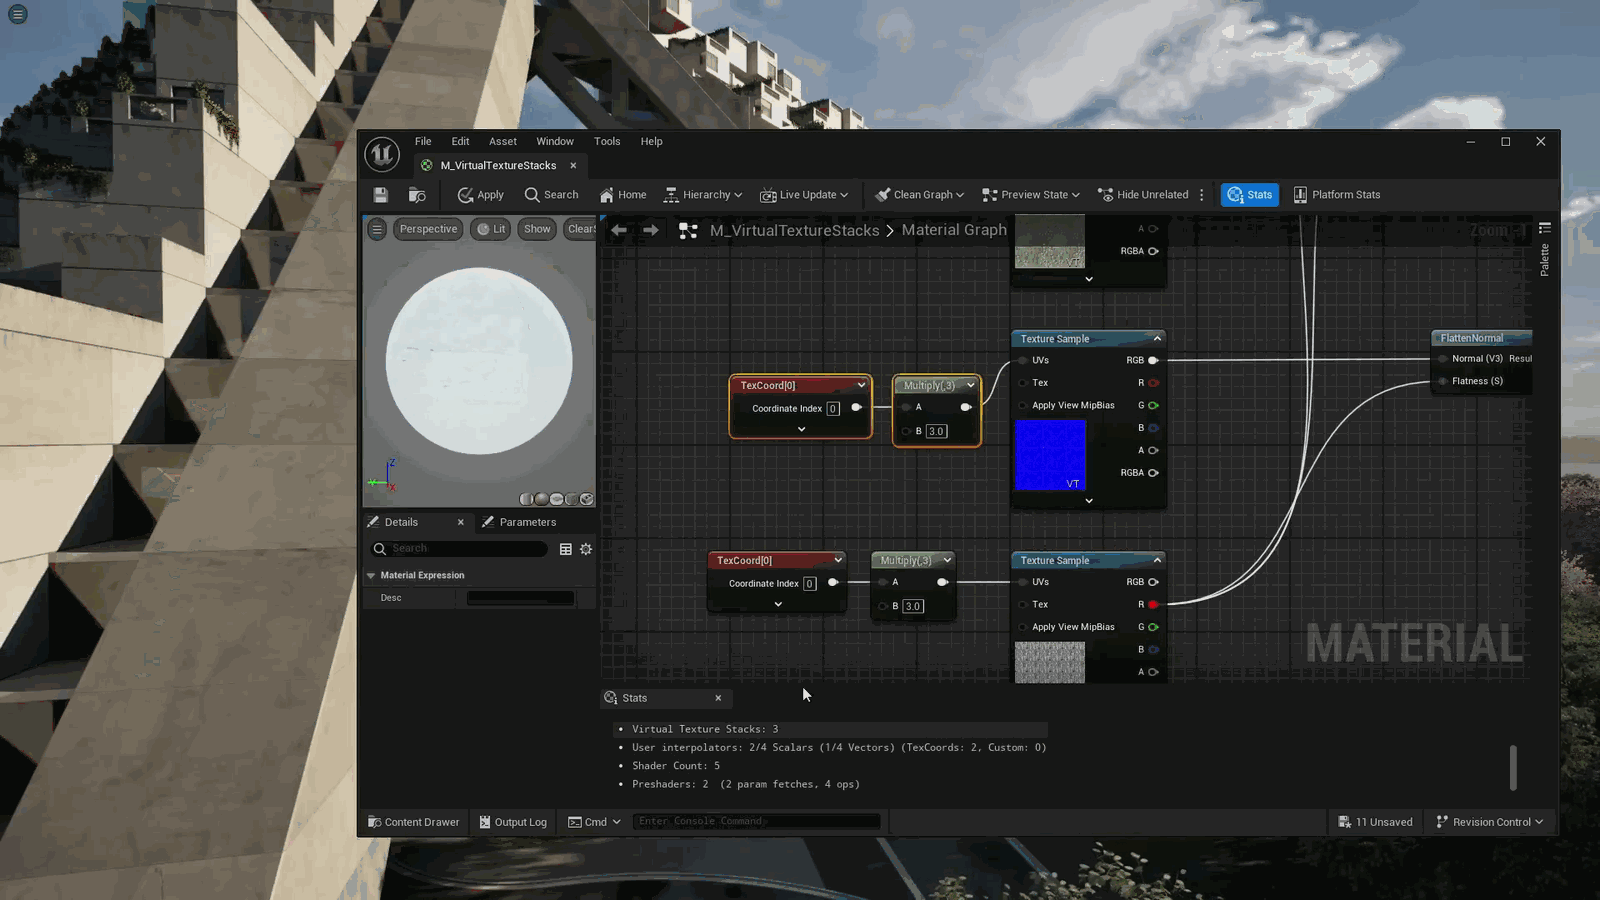Toggle the Stats button

tap(1250, 195)
